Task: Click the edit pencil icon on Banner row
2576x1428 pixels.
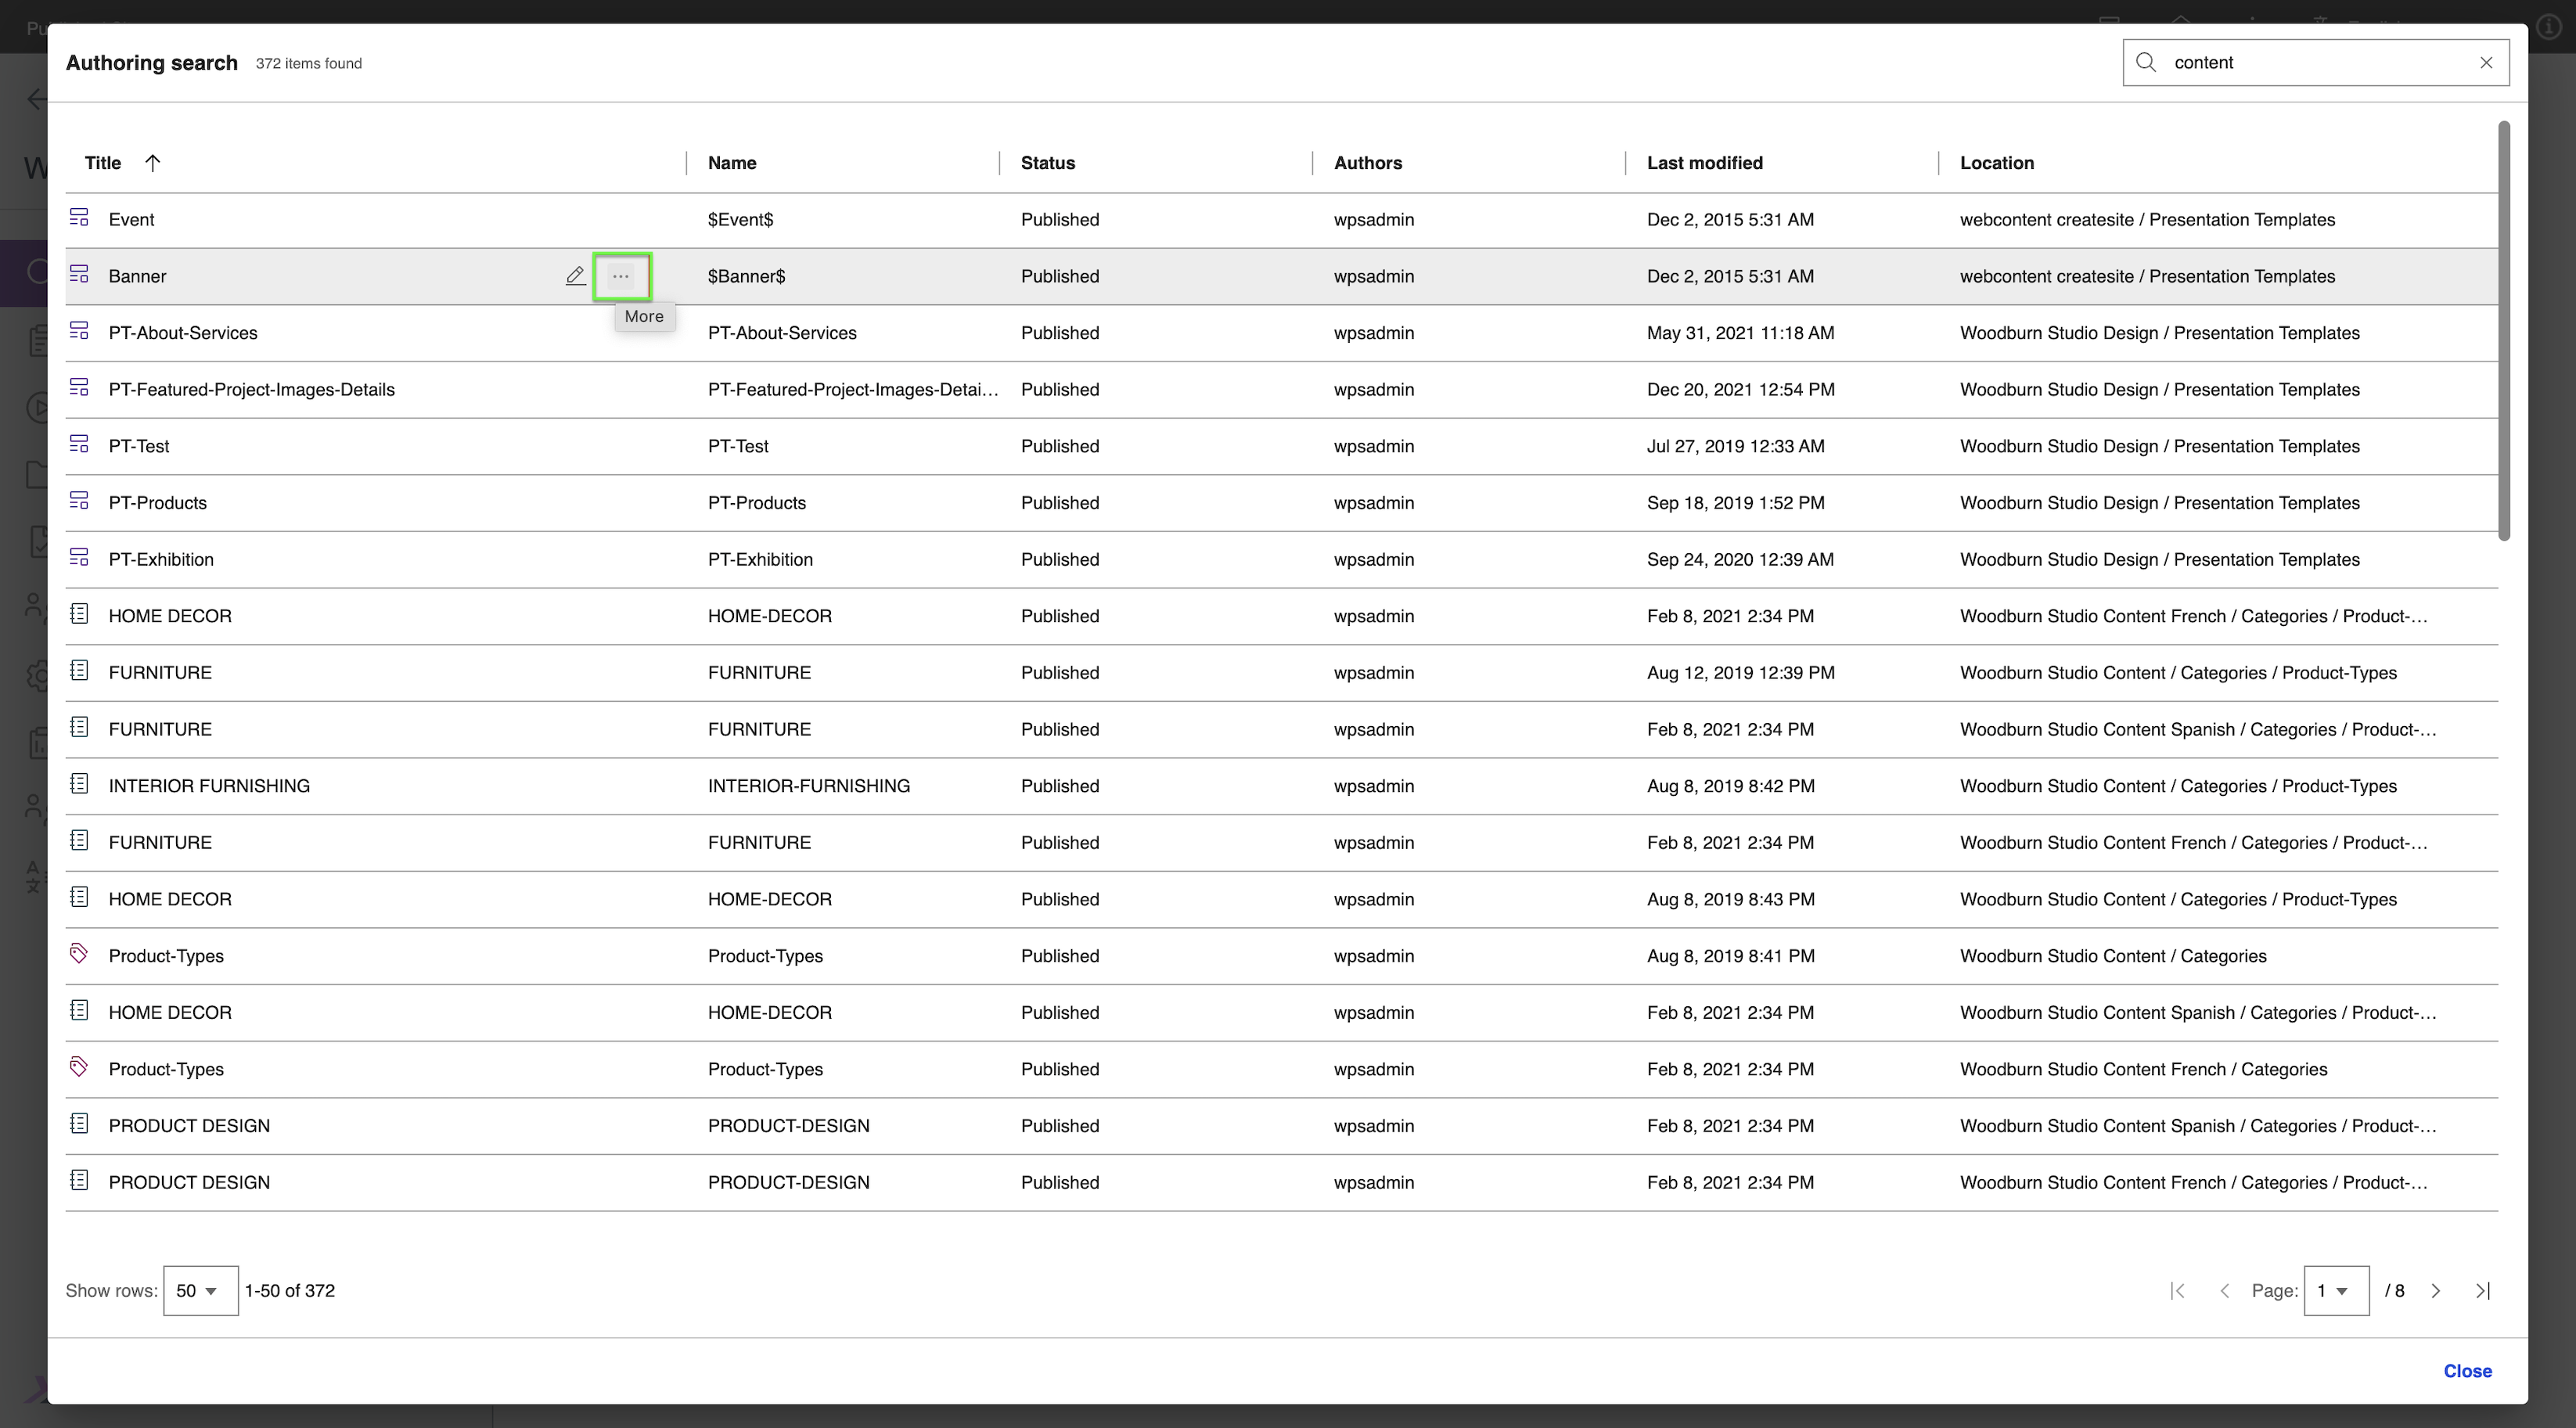Action: tap(575, 276)
